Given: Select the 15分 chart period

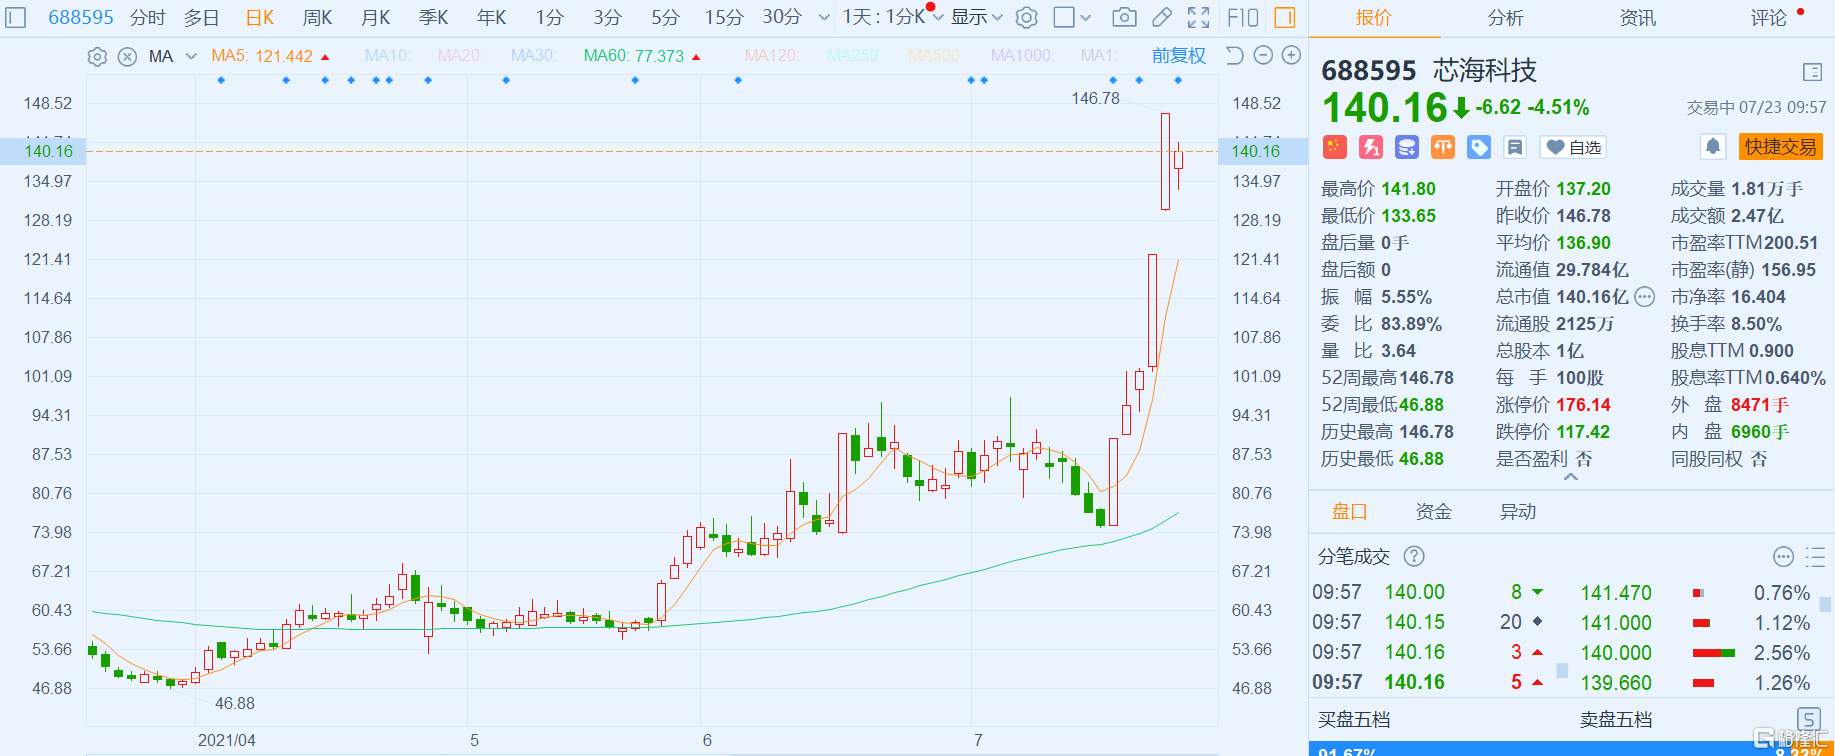Looking at the screenshot, I should click(x=724, y=17).
